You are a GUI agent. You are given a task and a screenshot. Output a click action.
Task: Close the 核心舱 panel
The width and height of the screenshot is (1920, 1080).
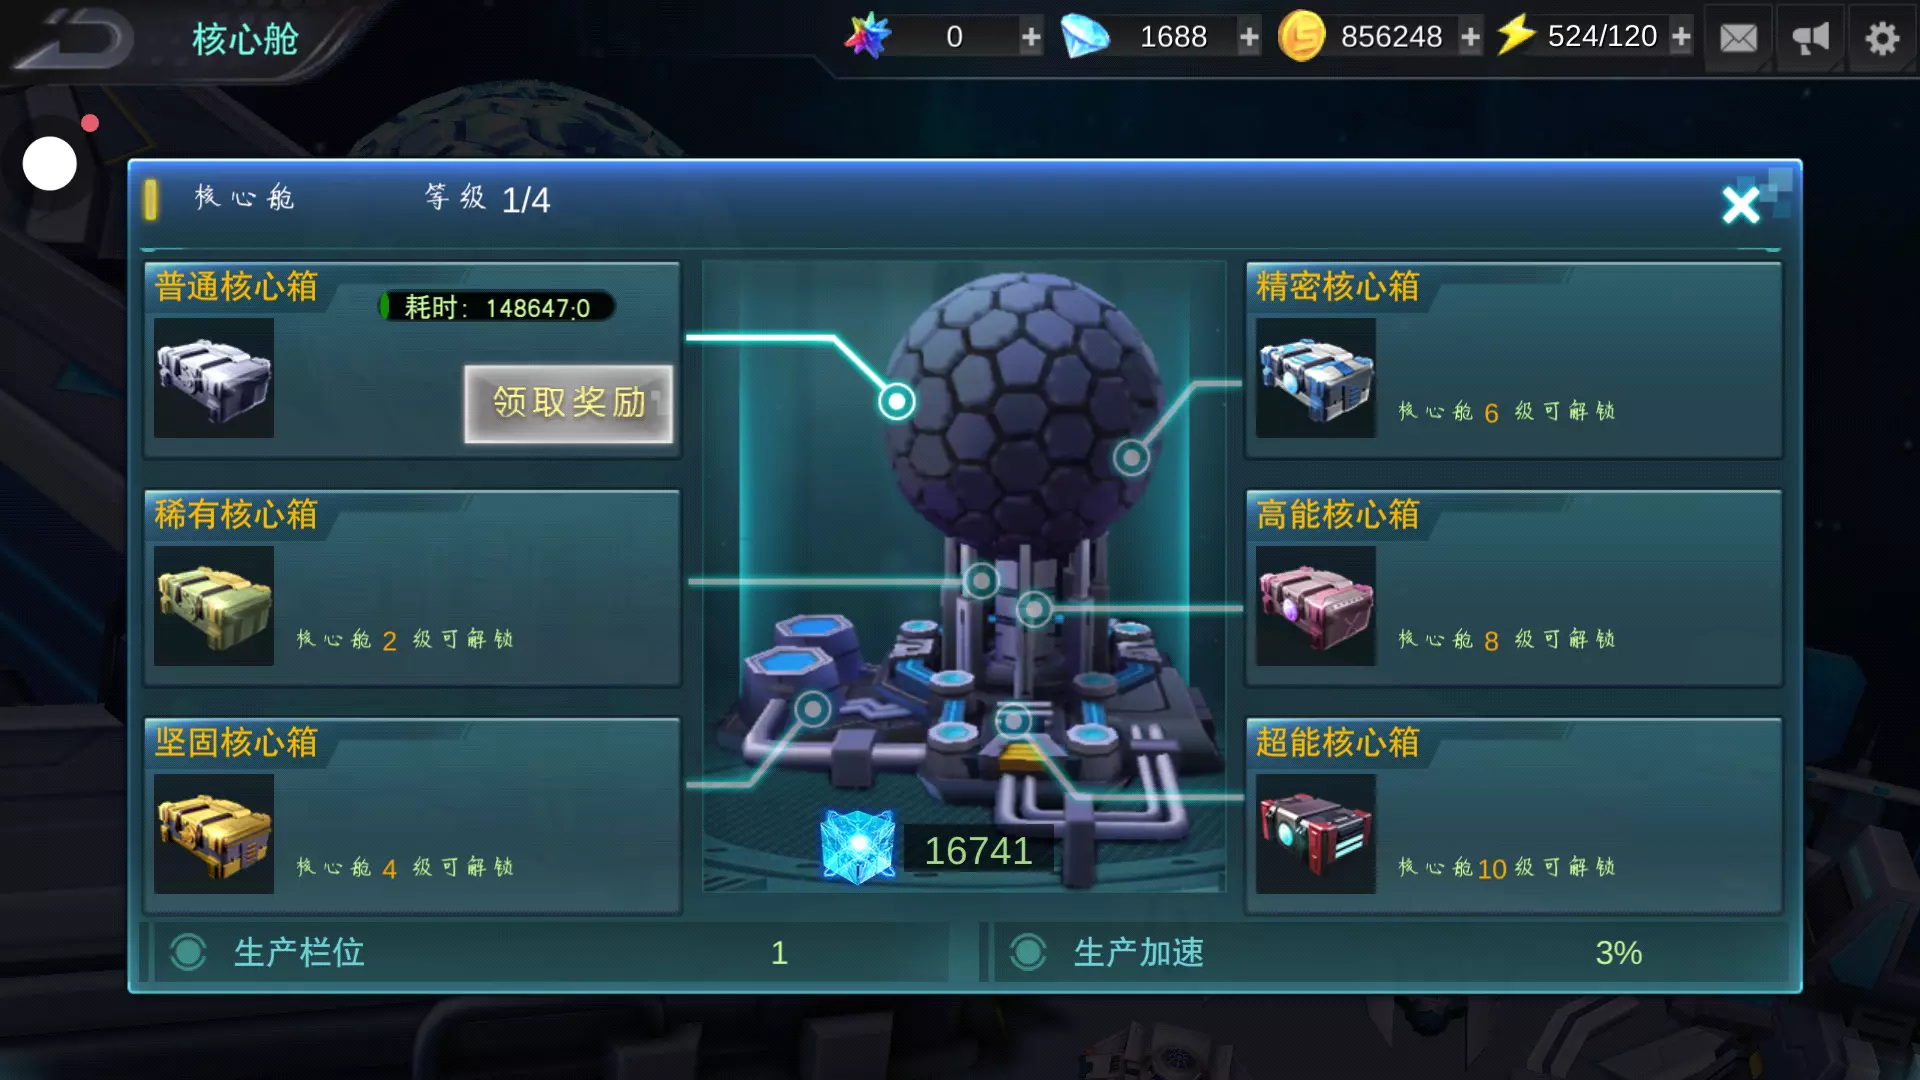[1741, 204]
